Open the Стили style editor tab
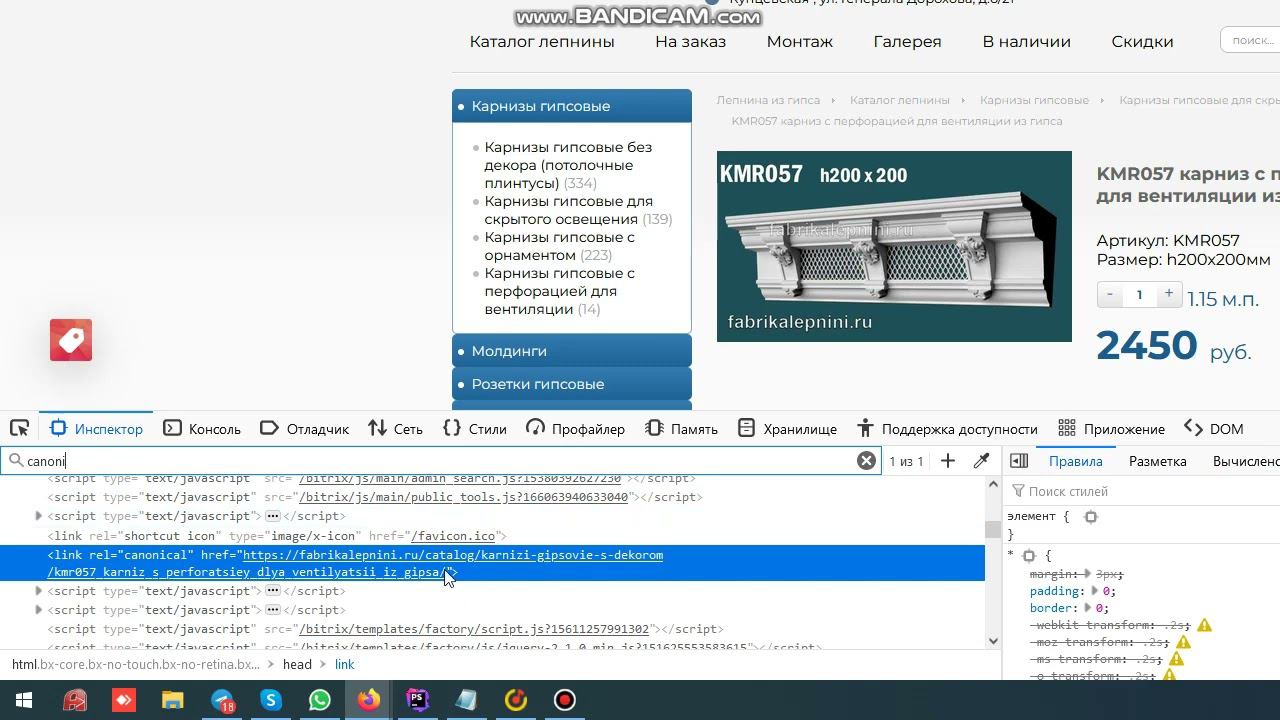This screenshot has width=1280, height=720. (474, 428)
